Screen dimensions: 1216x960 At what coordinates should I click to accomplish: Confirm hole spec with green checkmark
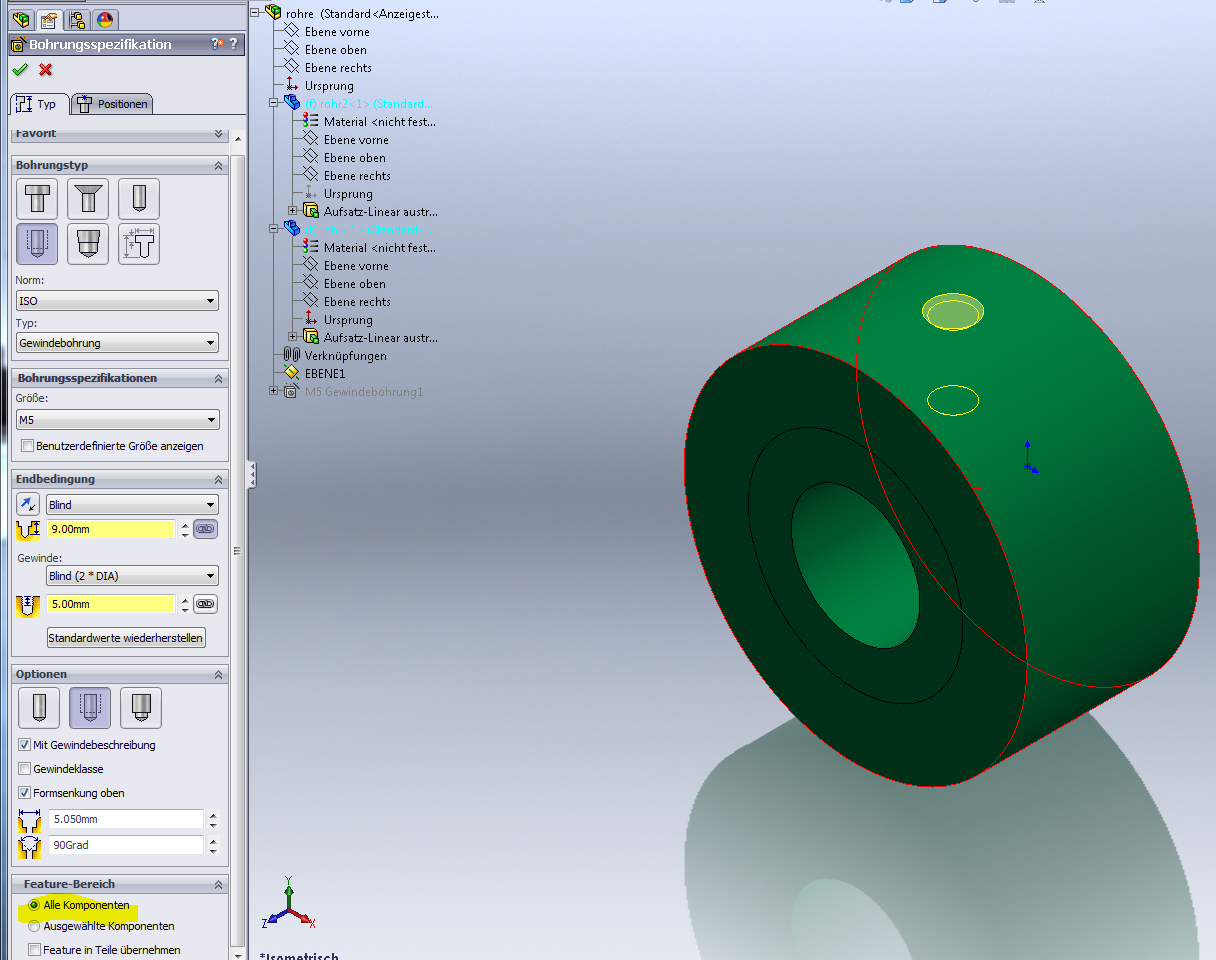[x=19, y=70]
